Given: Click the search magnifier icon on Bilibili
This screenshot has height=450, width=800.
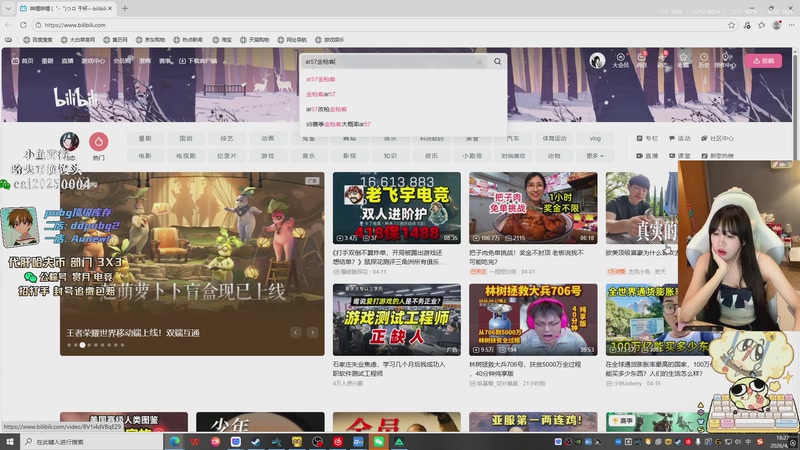Looking at the screenshot, I should pos(497,62).
